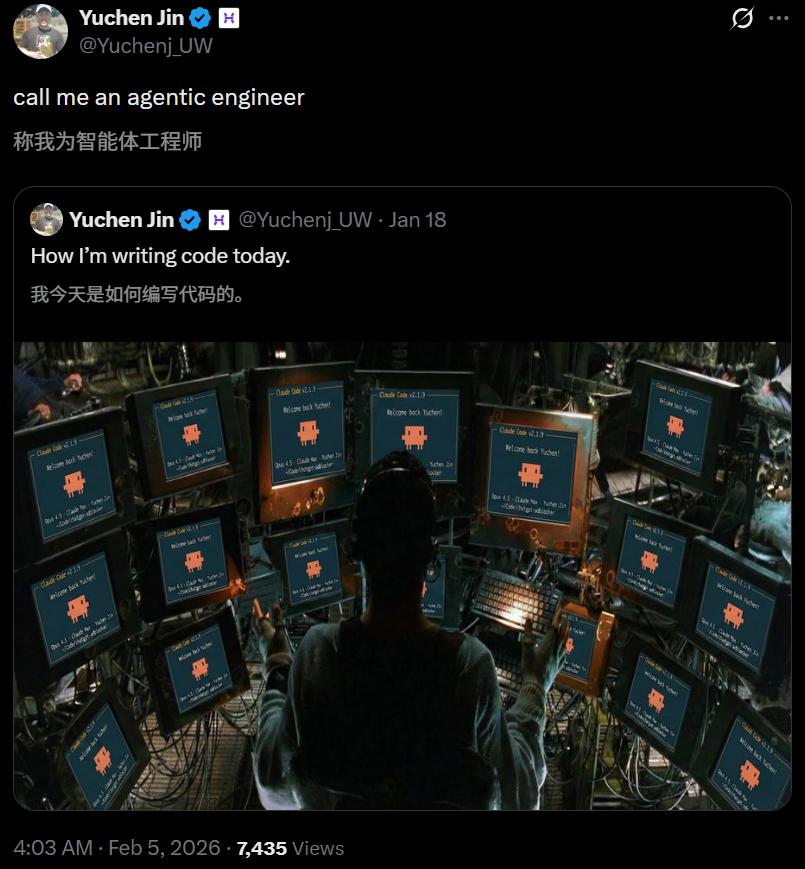Open the quoted tweet's Matrix monitors image
805x869 pixels.
[402, 576]
